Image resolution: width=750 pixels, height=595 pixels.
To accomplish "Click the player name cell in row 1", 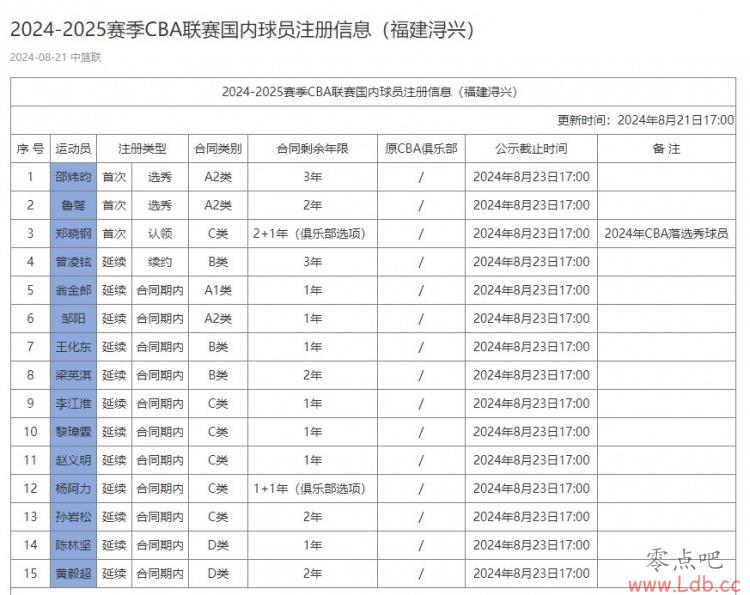I will (73, 177).
